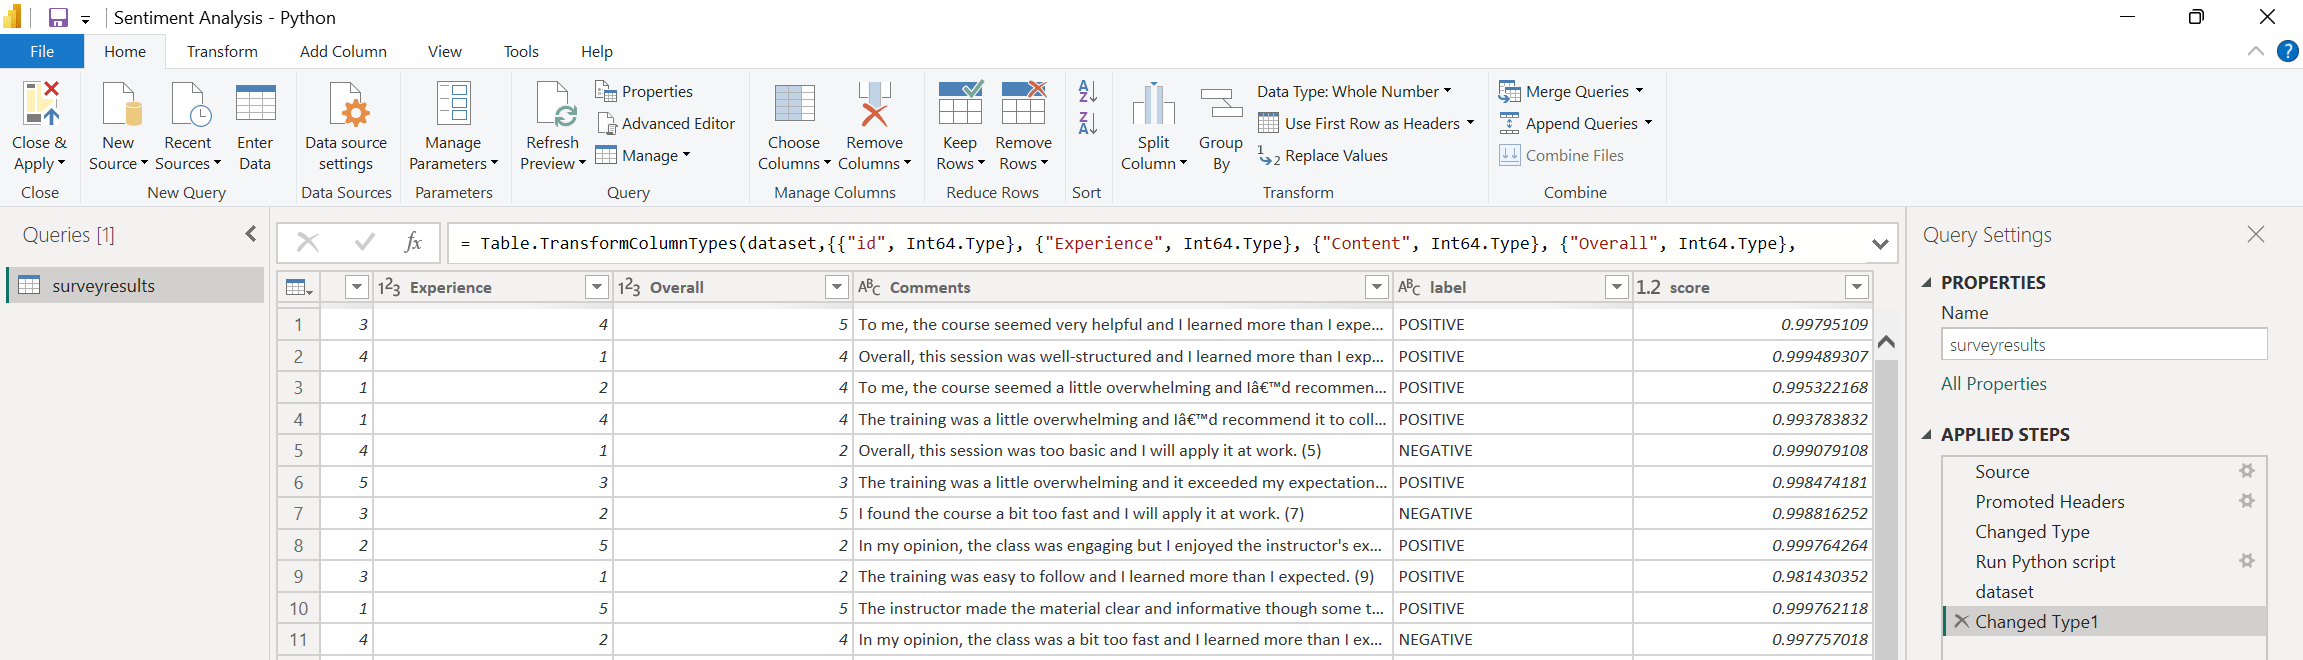Viewport: 2303px width, 660px height.
Task: Click Combine Files
Action: tap(1561, 156)
